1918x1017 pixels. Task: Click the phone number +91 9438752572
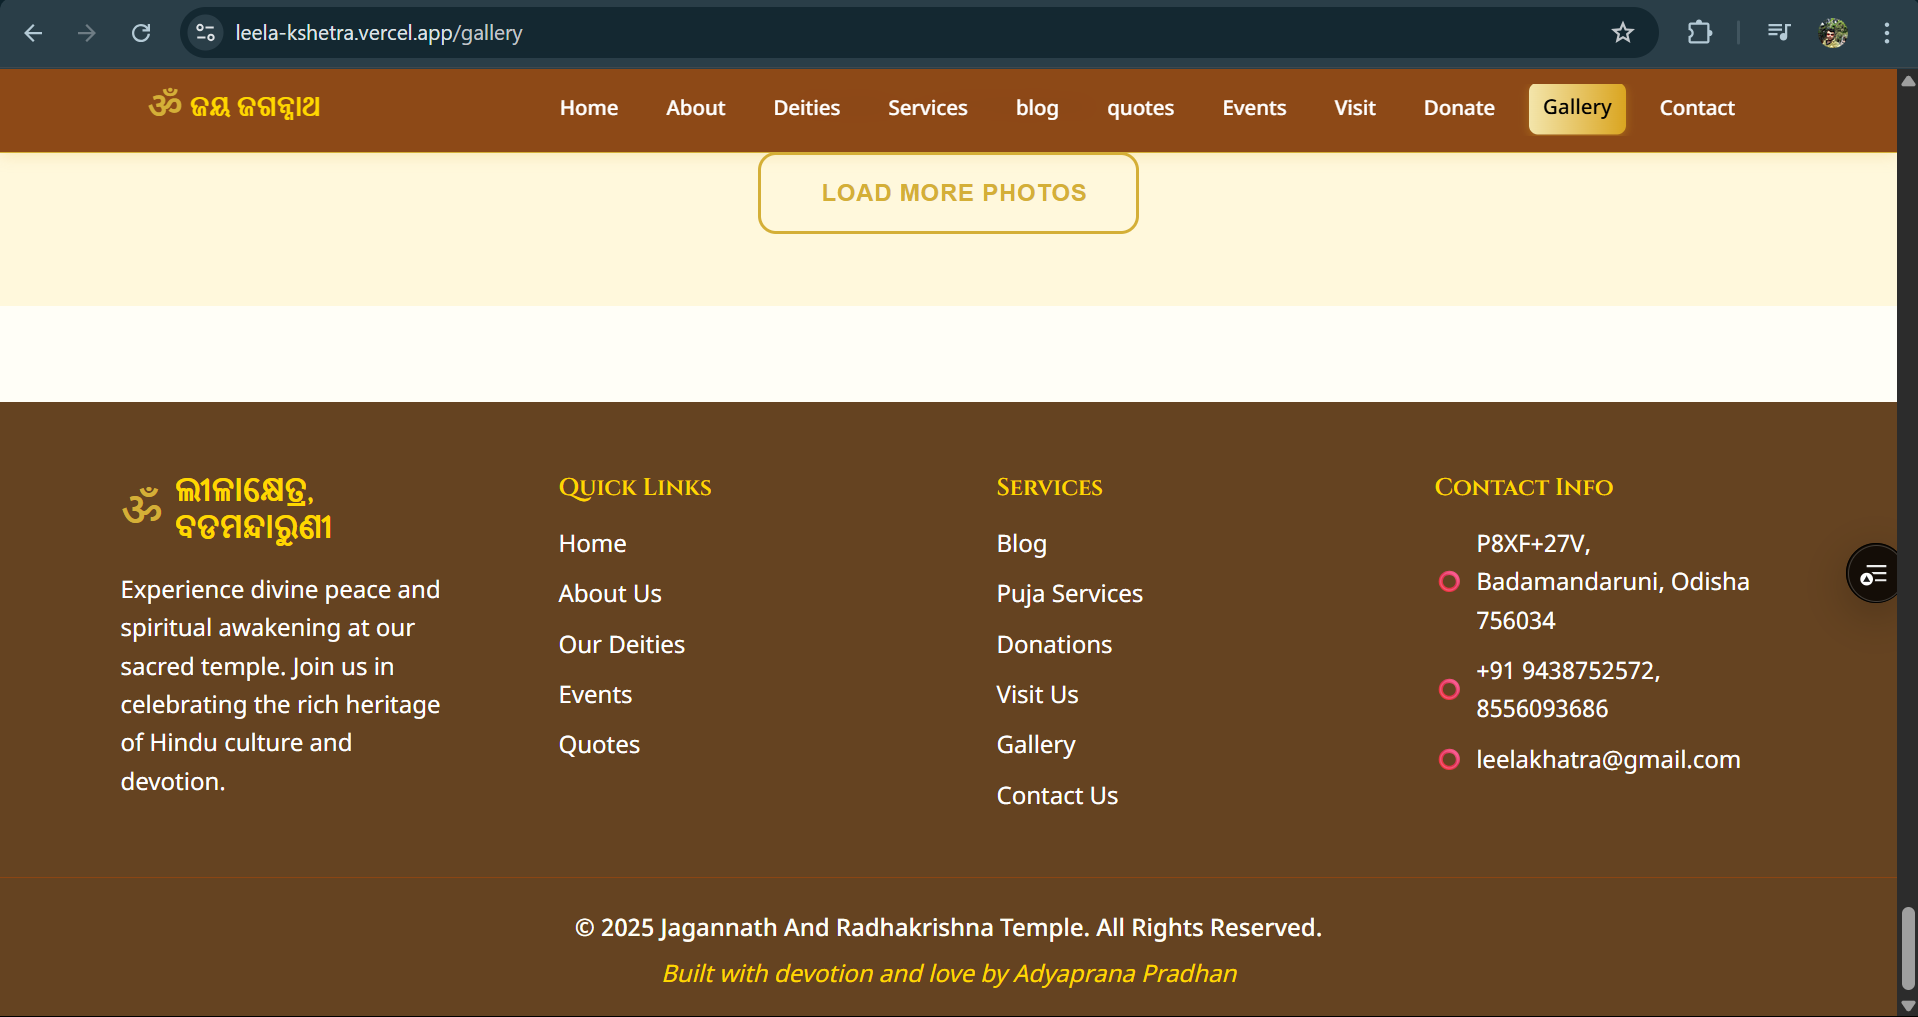click(1568, 671)
